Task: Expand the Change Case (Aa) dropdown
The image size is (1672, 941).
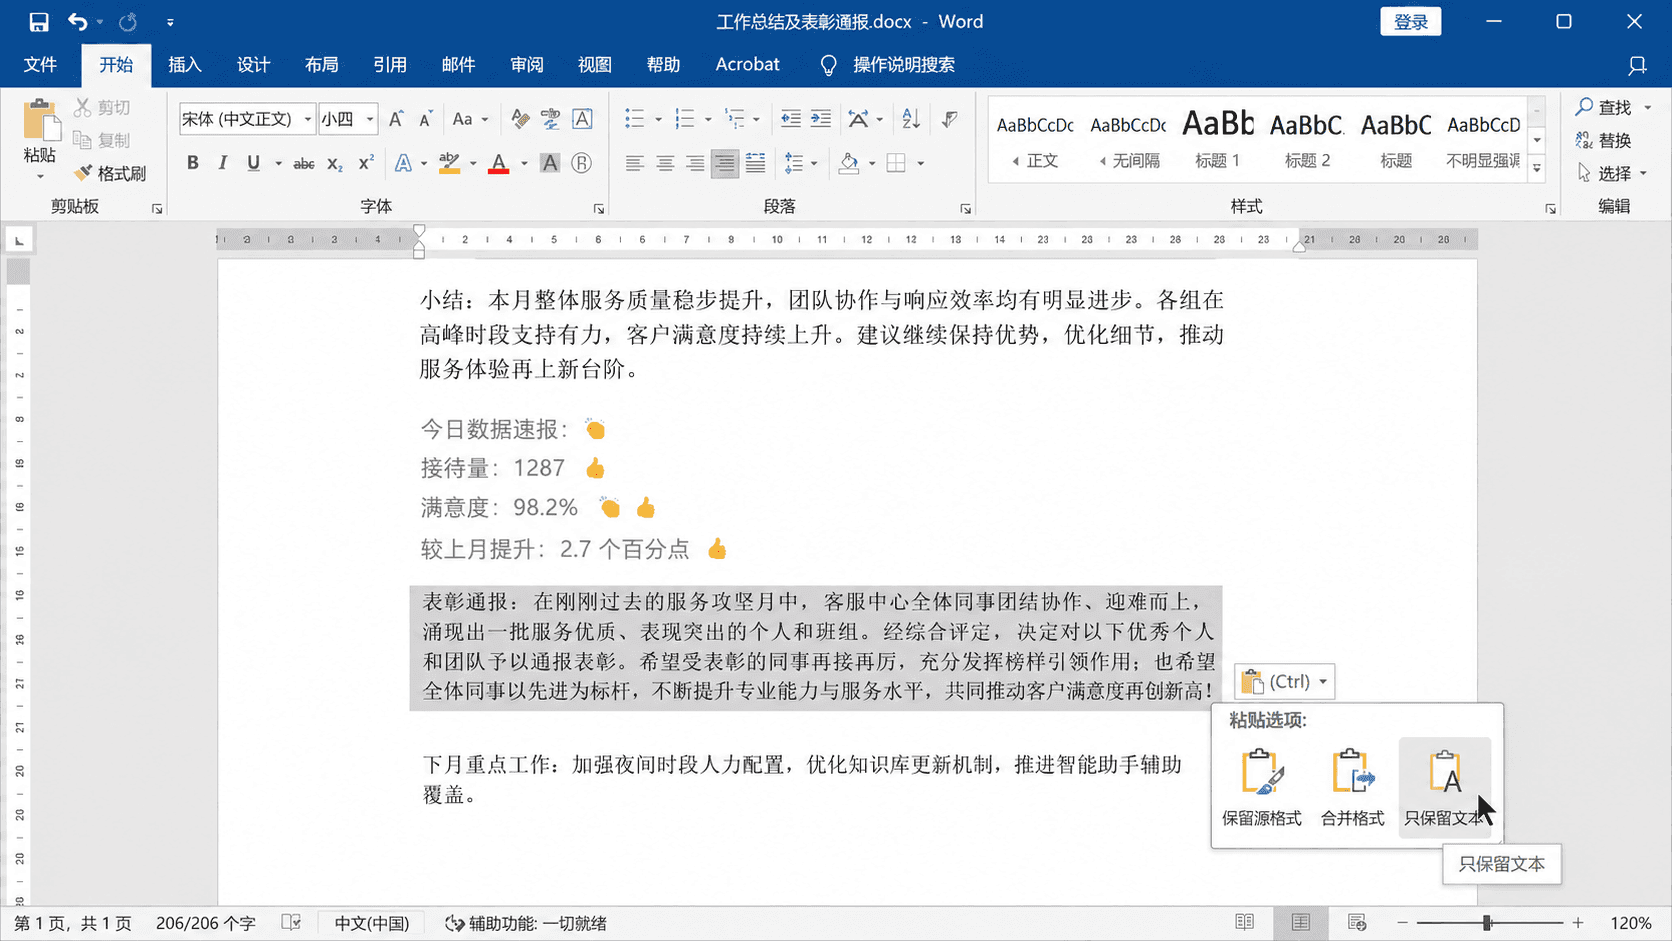Action: point(485,119)
